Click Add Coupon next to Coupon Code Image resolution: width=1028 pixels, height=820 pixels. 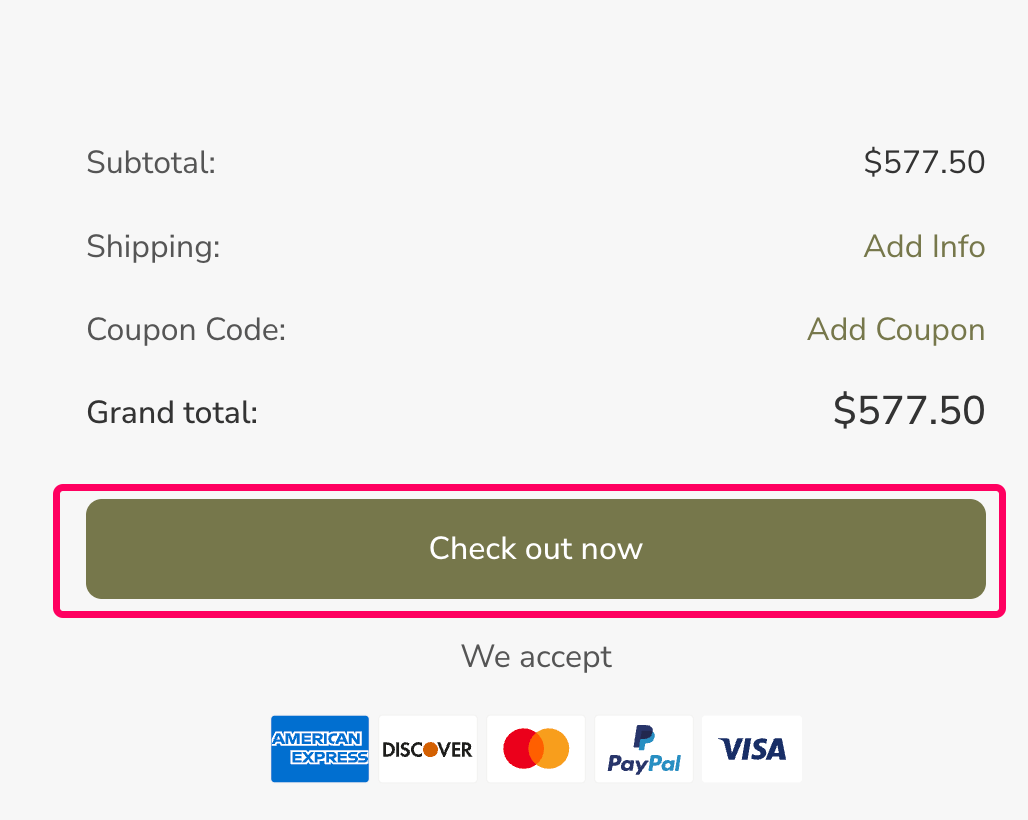[x=895, y=330]
